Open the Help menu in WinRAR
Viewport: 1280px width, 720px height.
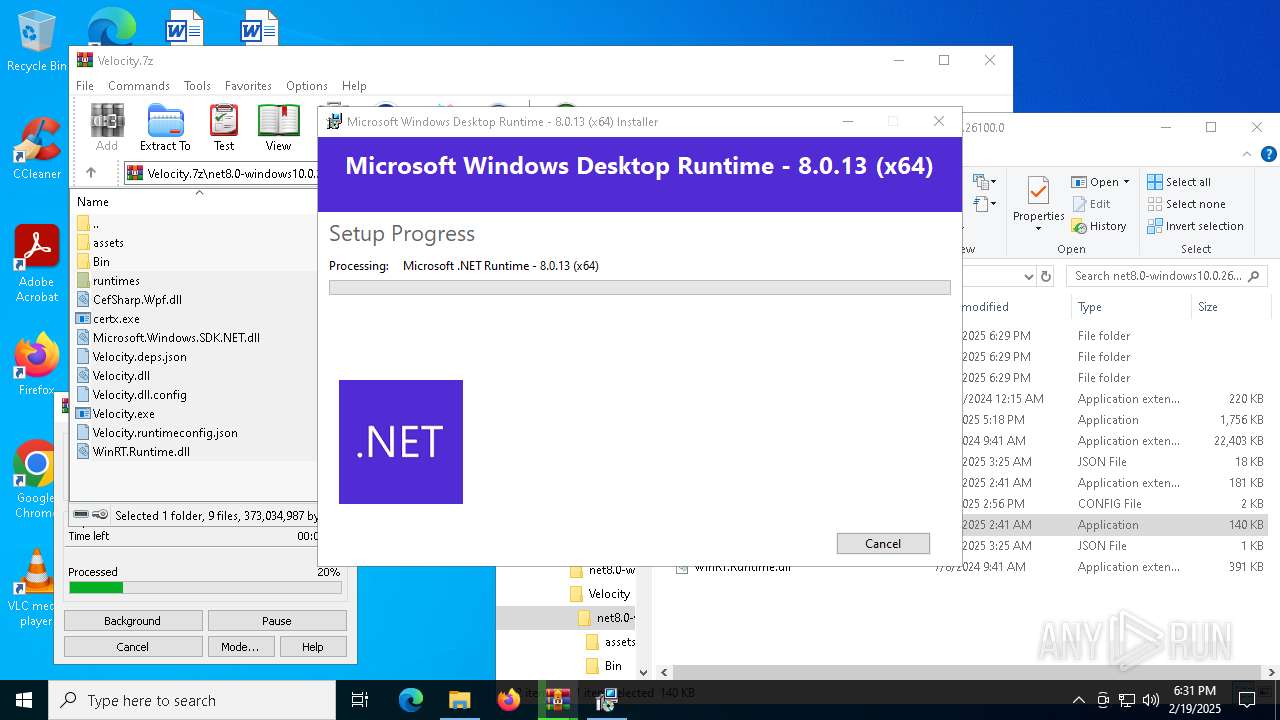(x=354, y=86)
